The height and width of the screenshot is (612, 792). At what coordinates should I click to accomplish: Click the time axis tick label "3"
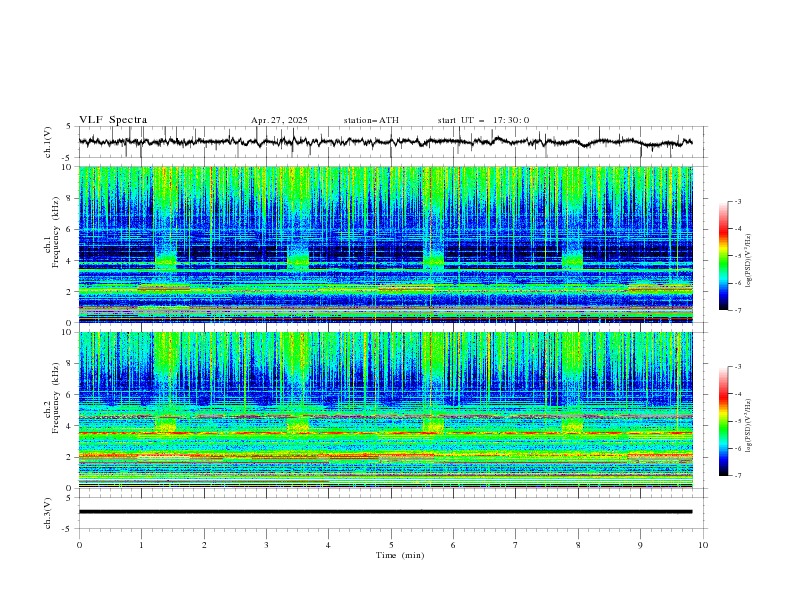266,545
